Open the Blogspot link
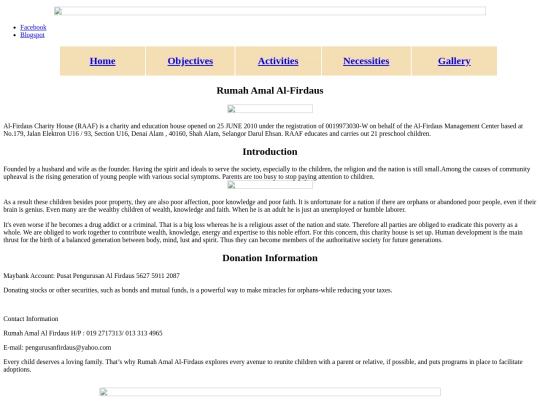This screenshot has height=405, width=540. pos(32,35)
